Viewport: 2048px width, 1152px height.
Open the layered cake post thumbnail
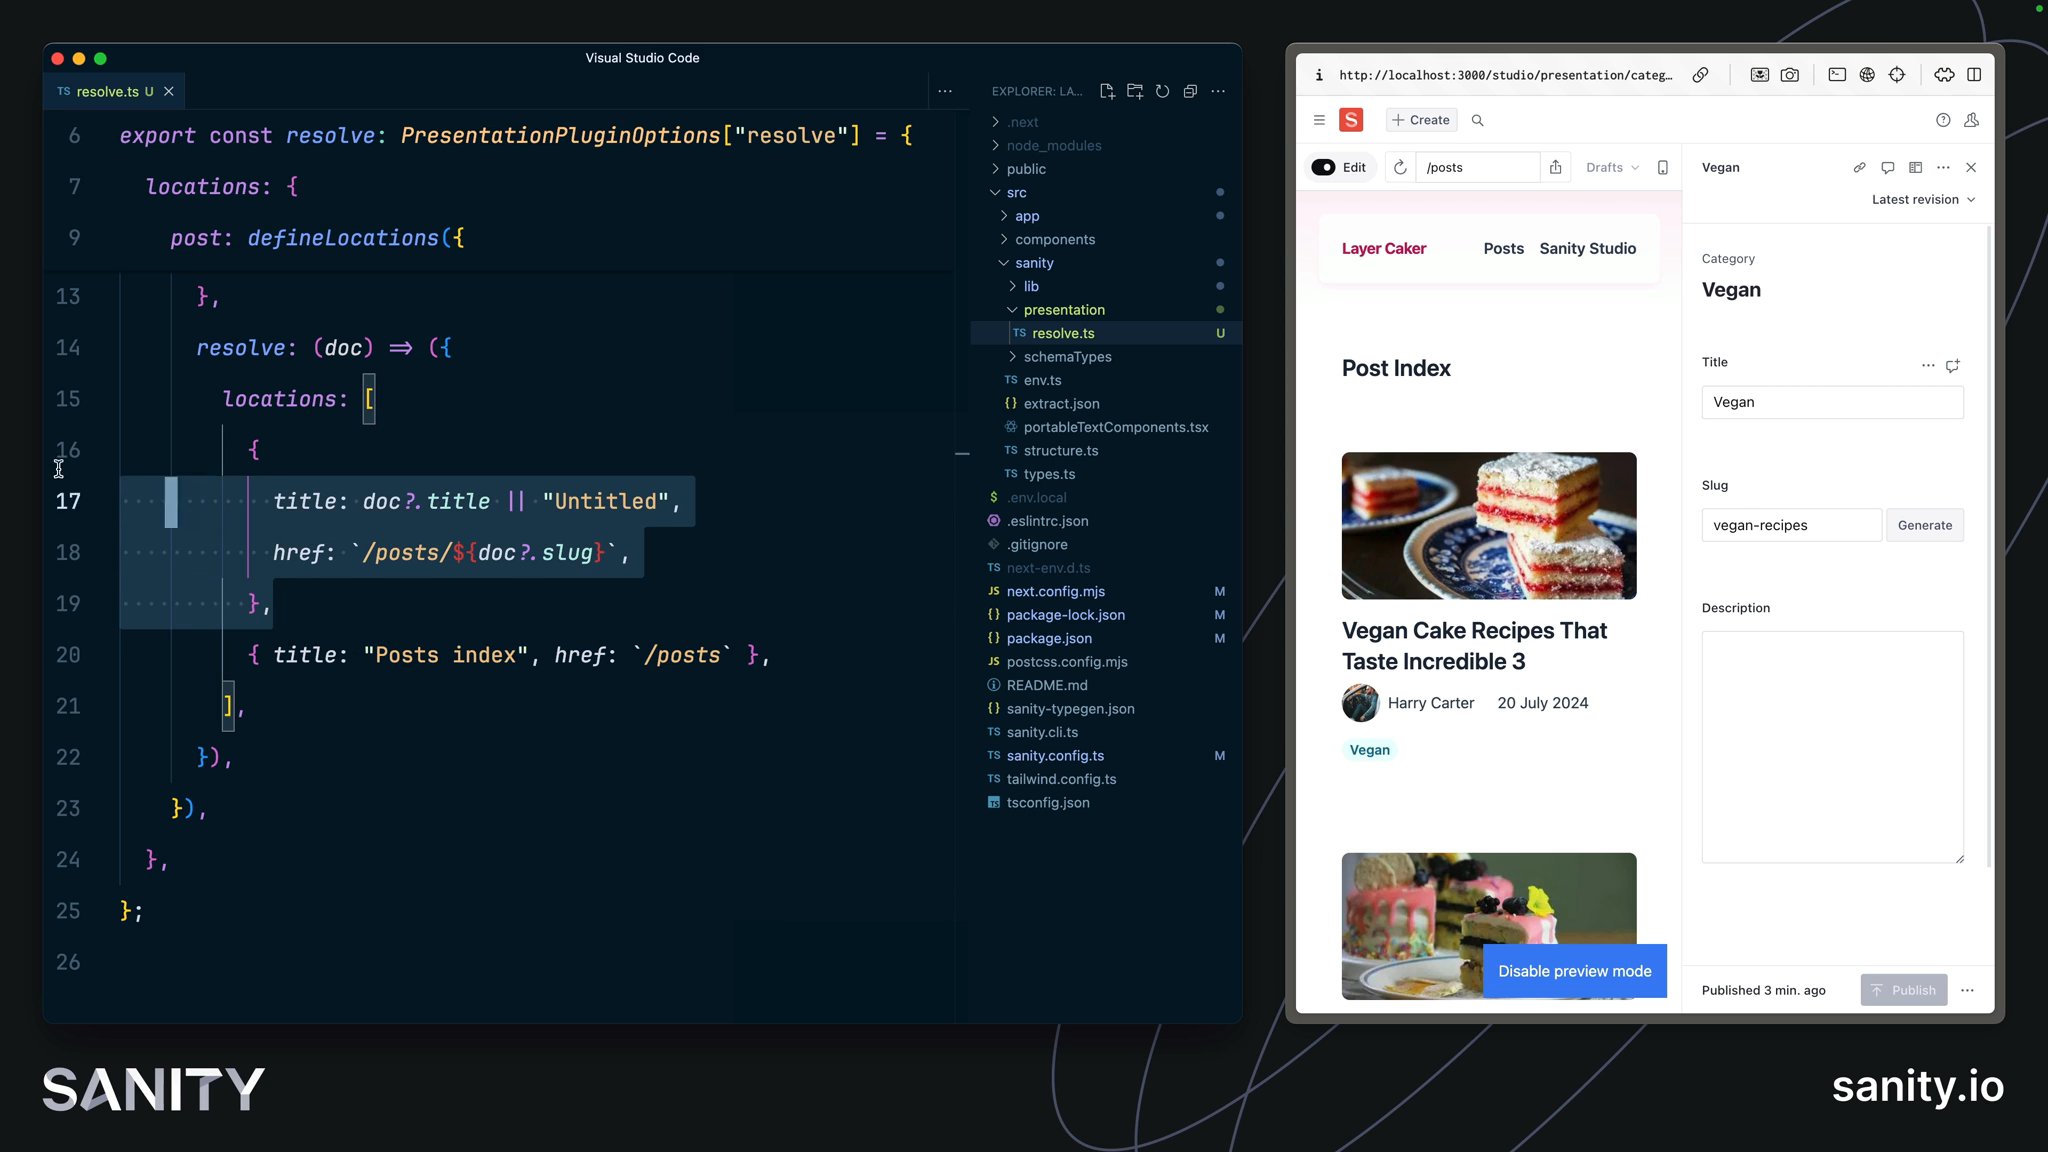click(1489, 526)
